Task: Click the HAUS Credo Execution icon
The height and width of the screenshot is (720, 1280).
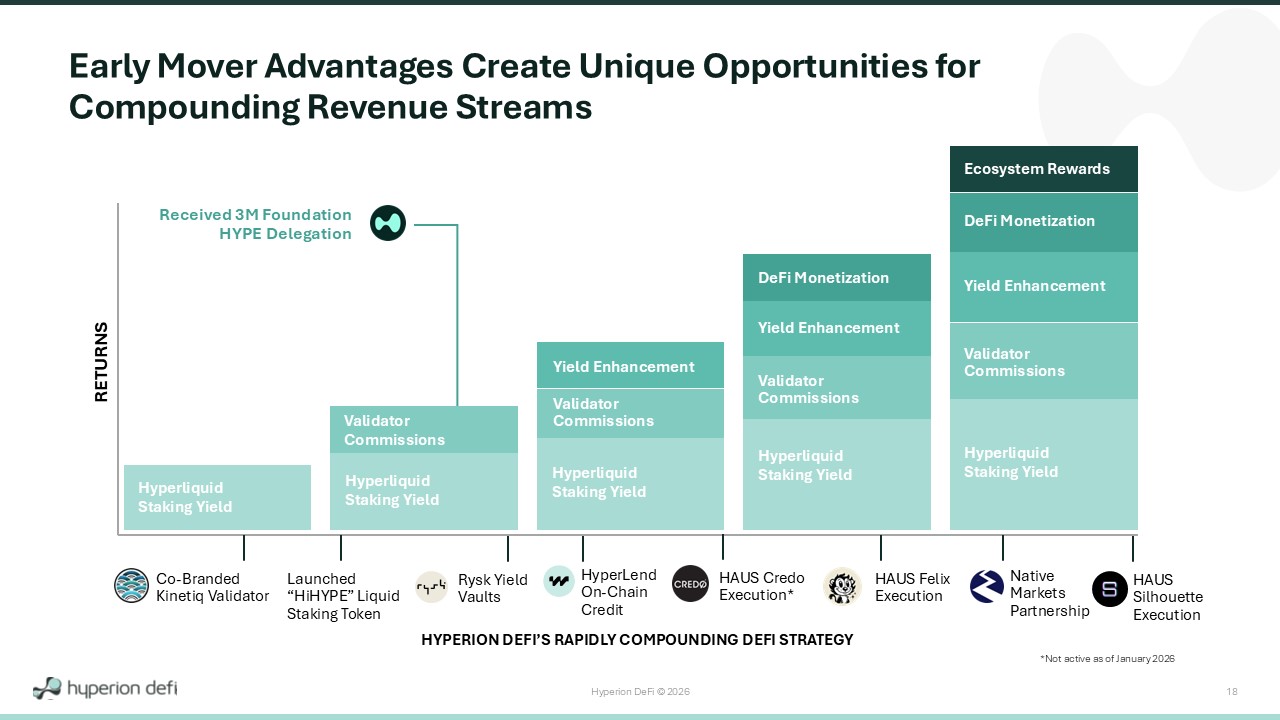Action: (x=690, y=584)
